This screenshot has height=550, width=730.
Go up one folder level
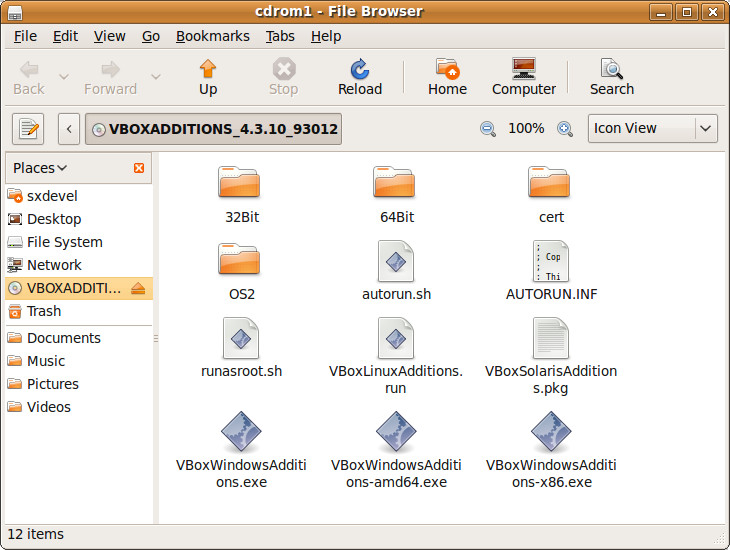208,77
